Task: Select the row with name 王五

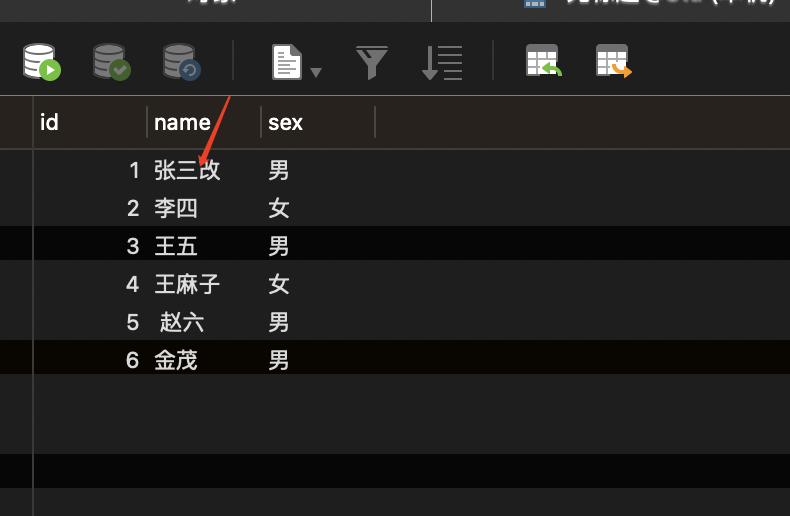Action: [x=176, y=246]
